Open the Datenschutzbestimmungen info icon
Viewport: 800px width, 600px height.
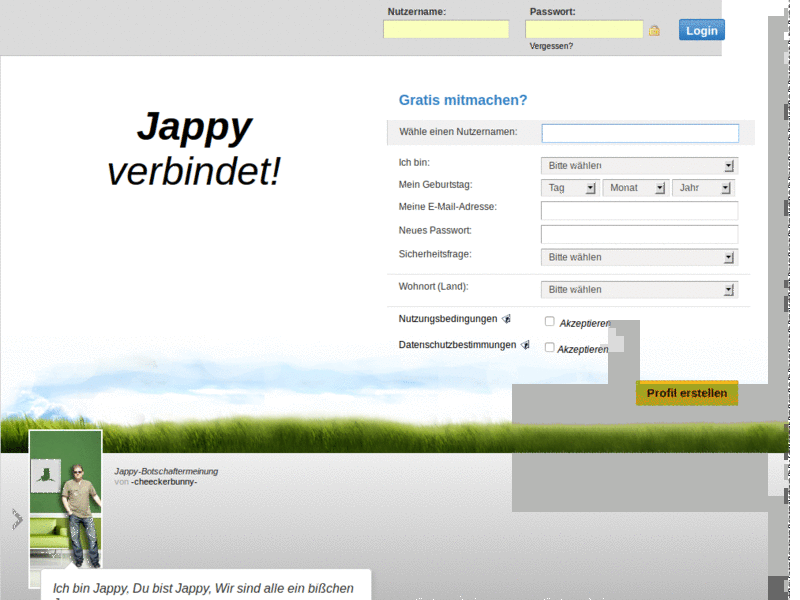pos(525,345)
